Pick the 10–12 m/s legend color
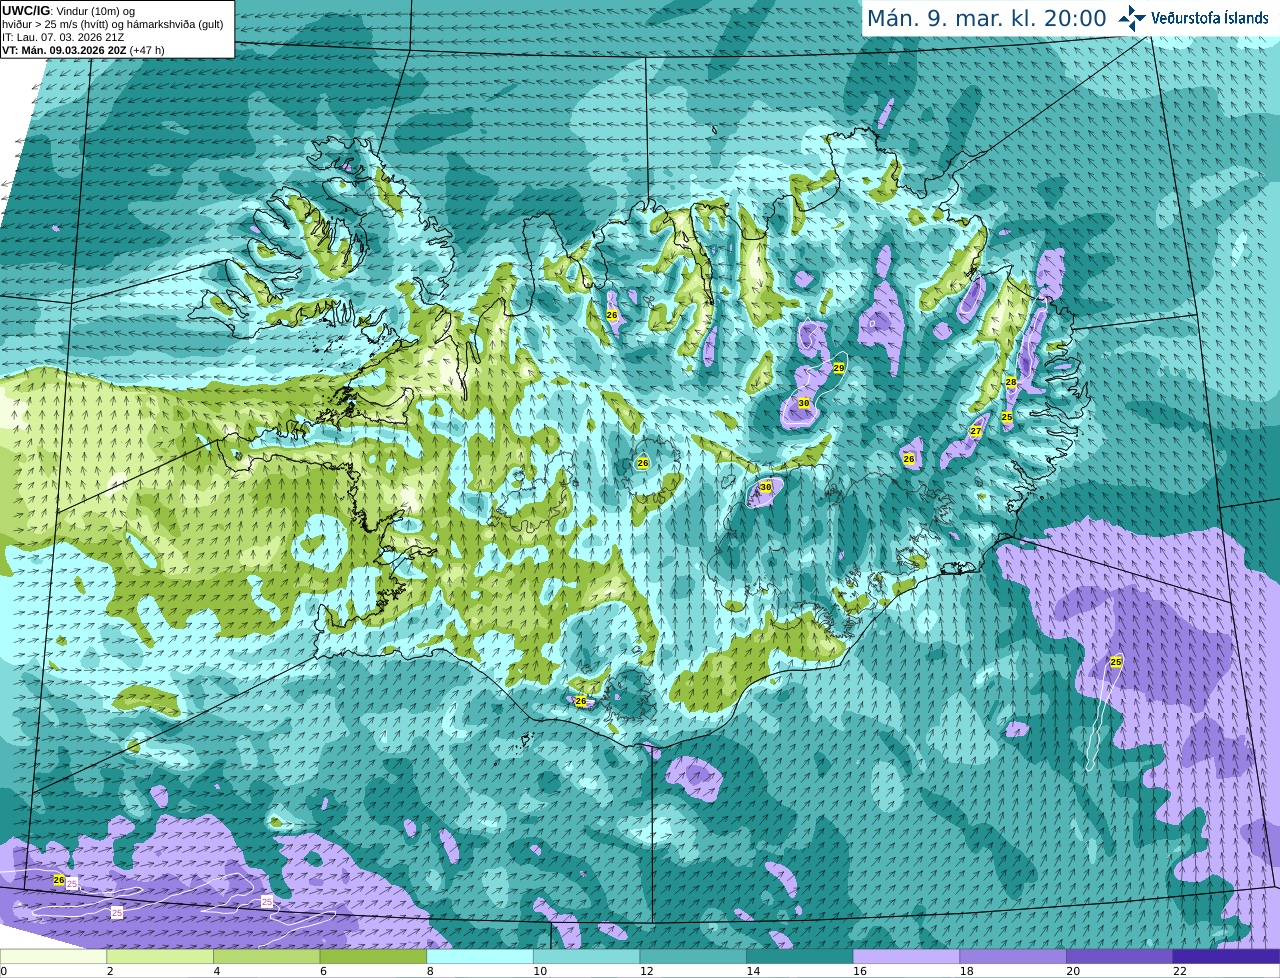 tap(586, 956)
